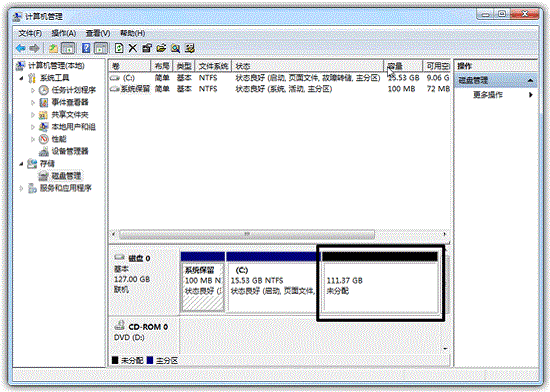Sort by the 状态 column header
The width and height of the screenshot is (550, 392).
pyautogui.click(x=307, y=66)
